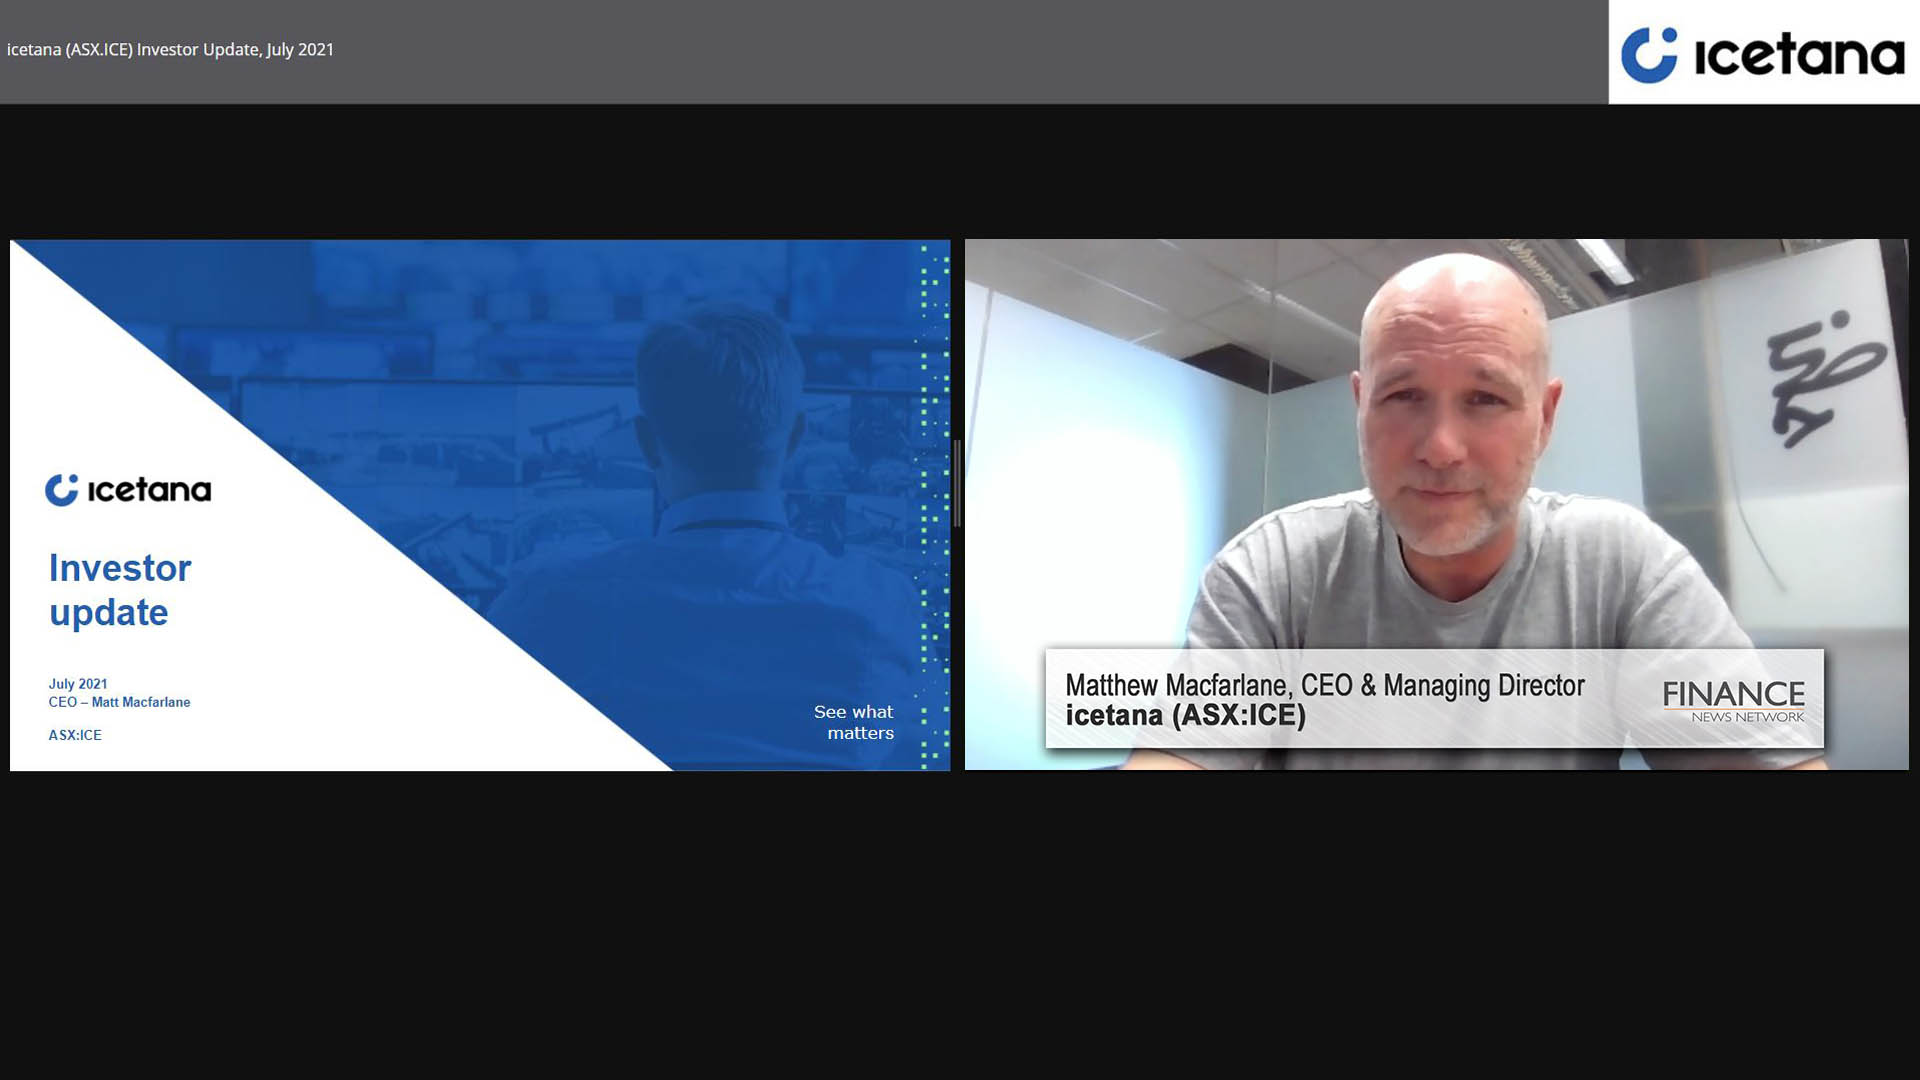This screenshot has width=1920, height=1080.
Task: Click the blue circular icetana symbol top-right
Action: coord(1649,55)
